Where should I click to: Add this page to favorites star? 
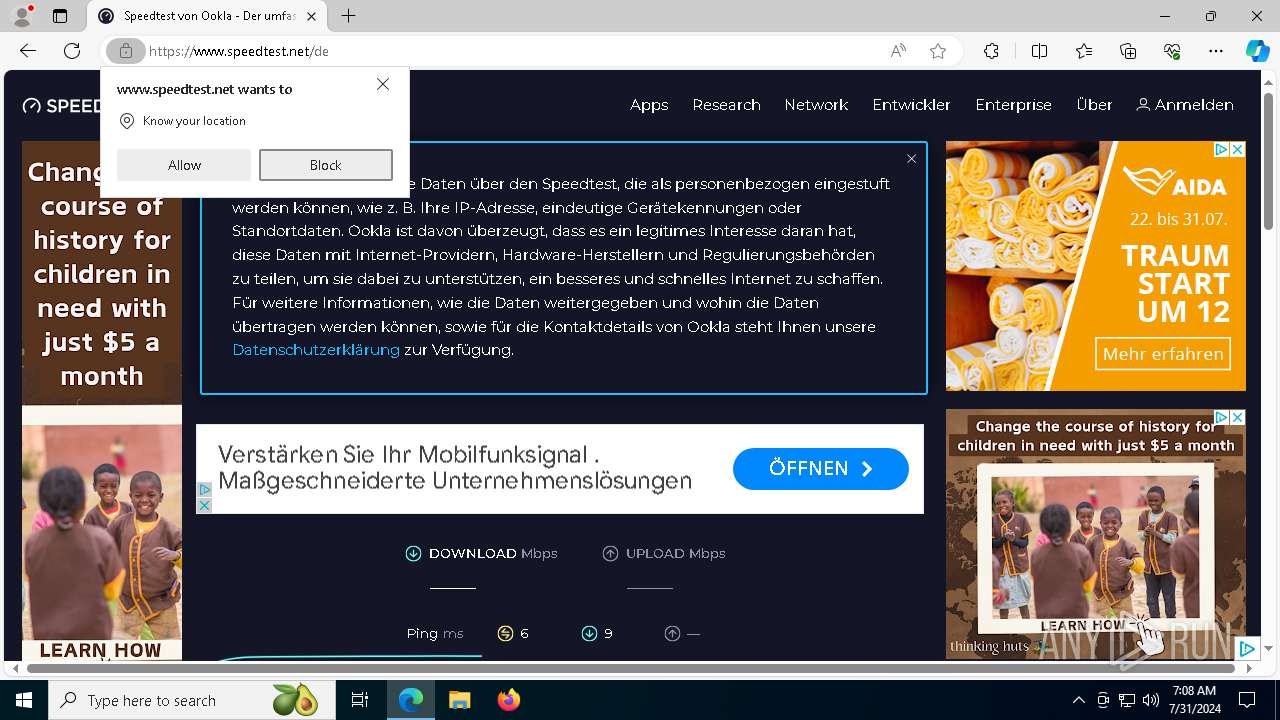click(x=938, y=51)
